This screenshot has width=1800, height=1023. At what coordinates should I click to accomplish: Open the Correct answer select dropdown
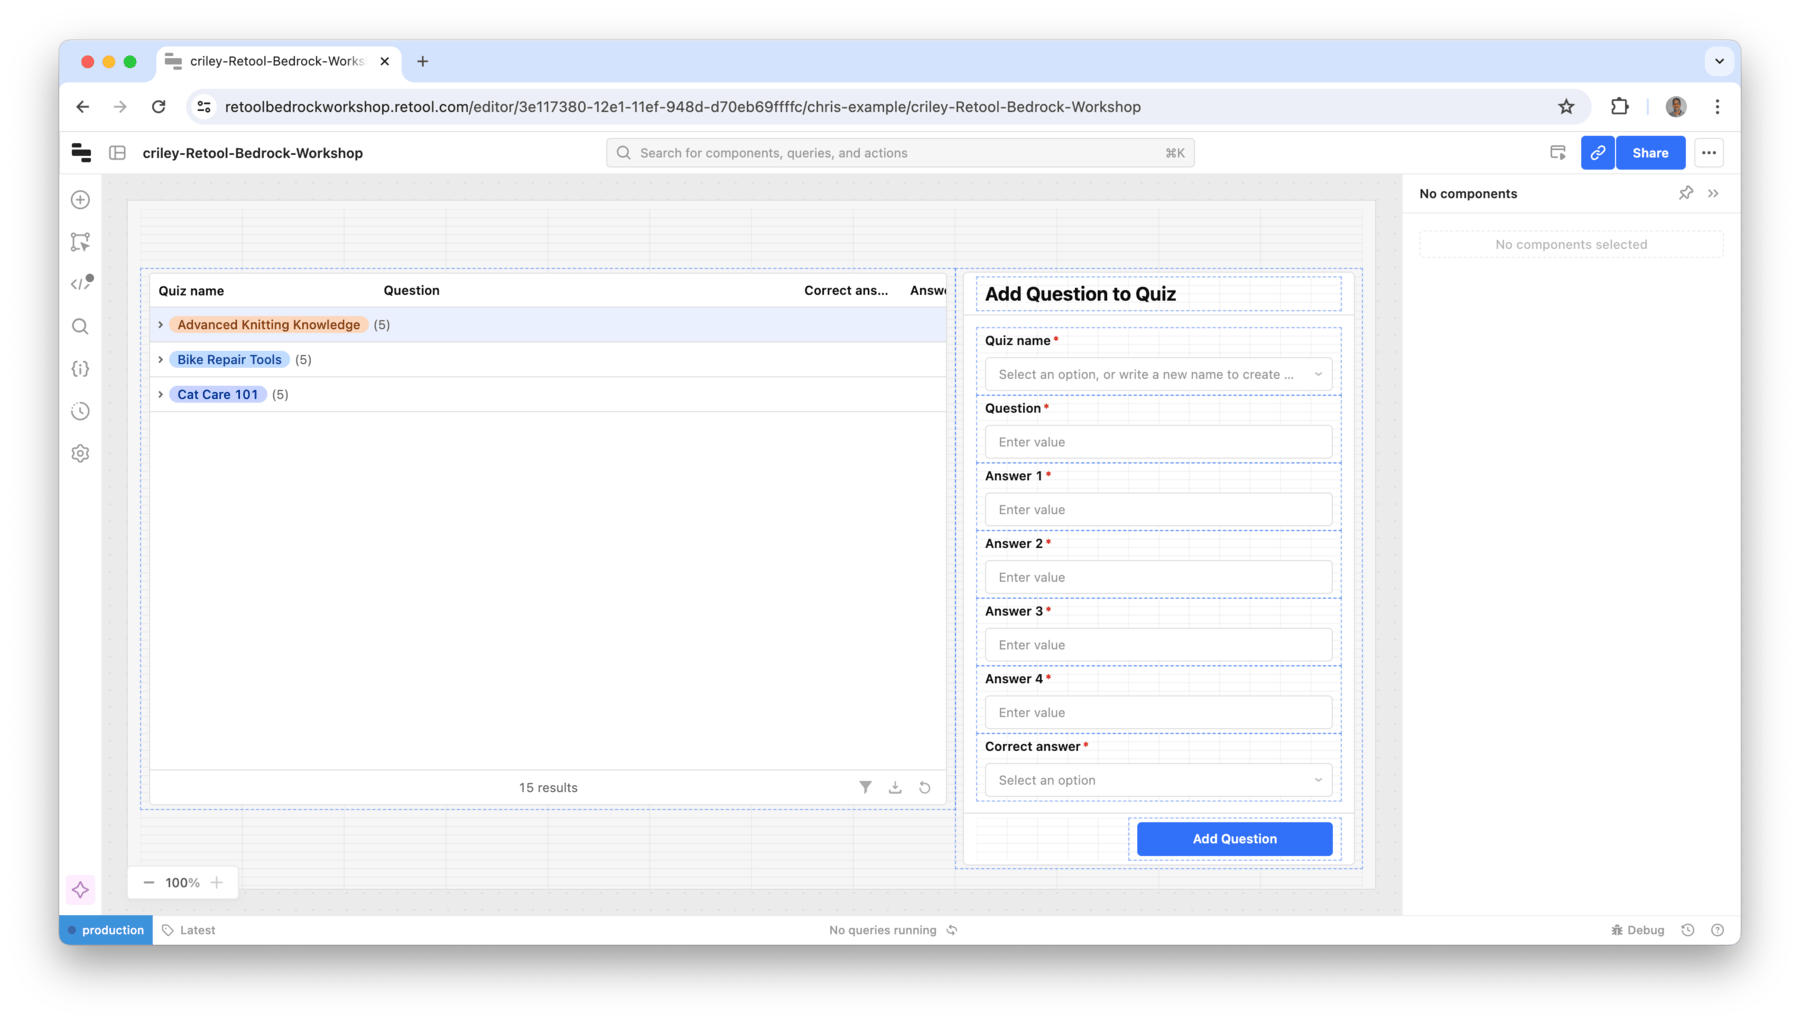click(1158, 781)
